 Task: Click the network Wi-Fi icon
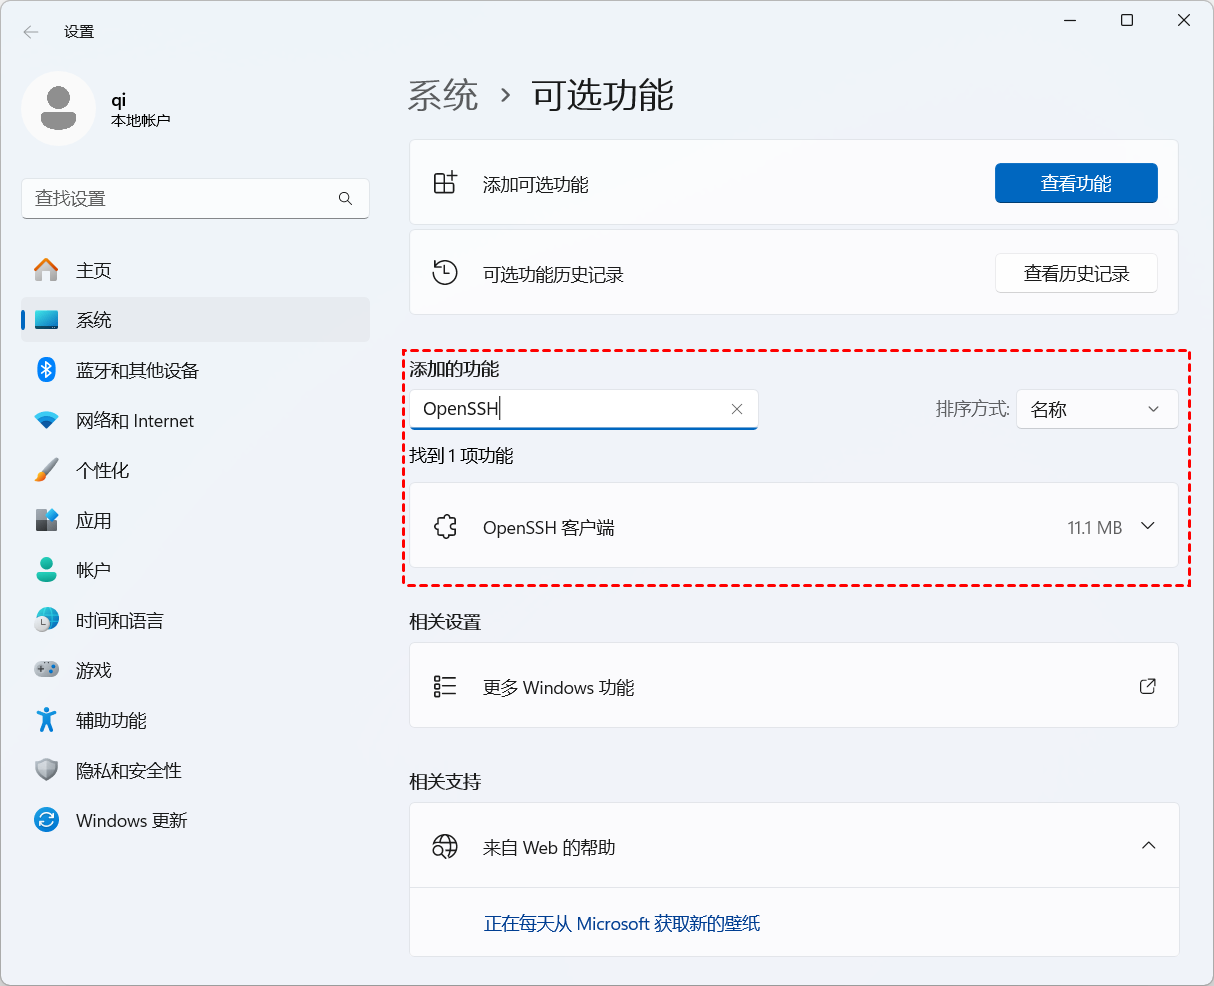tap(46, 420)
